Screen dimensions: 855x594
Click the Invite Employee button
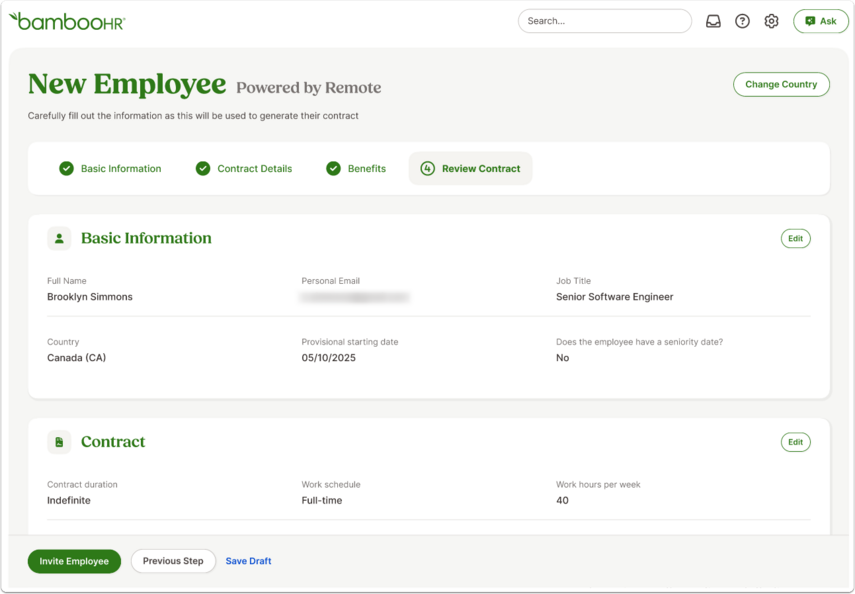tap(74, 561)
